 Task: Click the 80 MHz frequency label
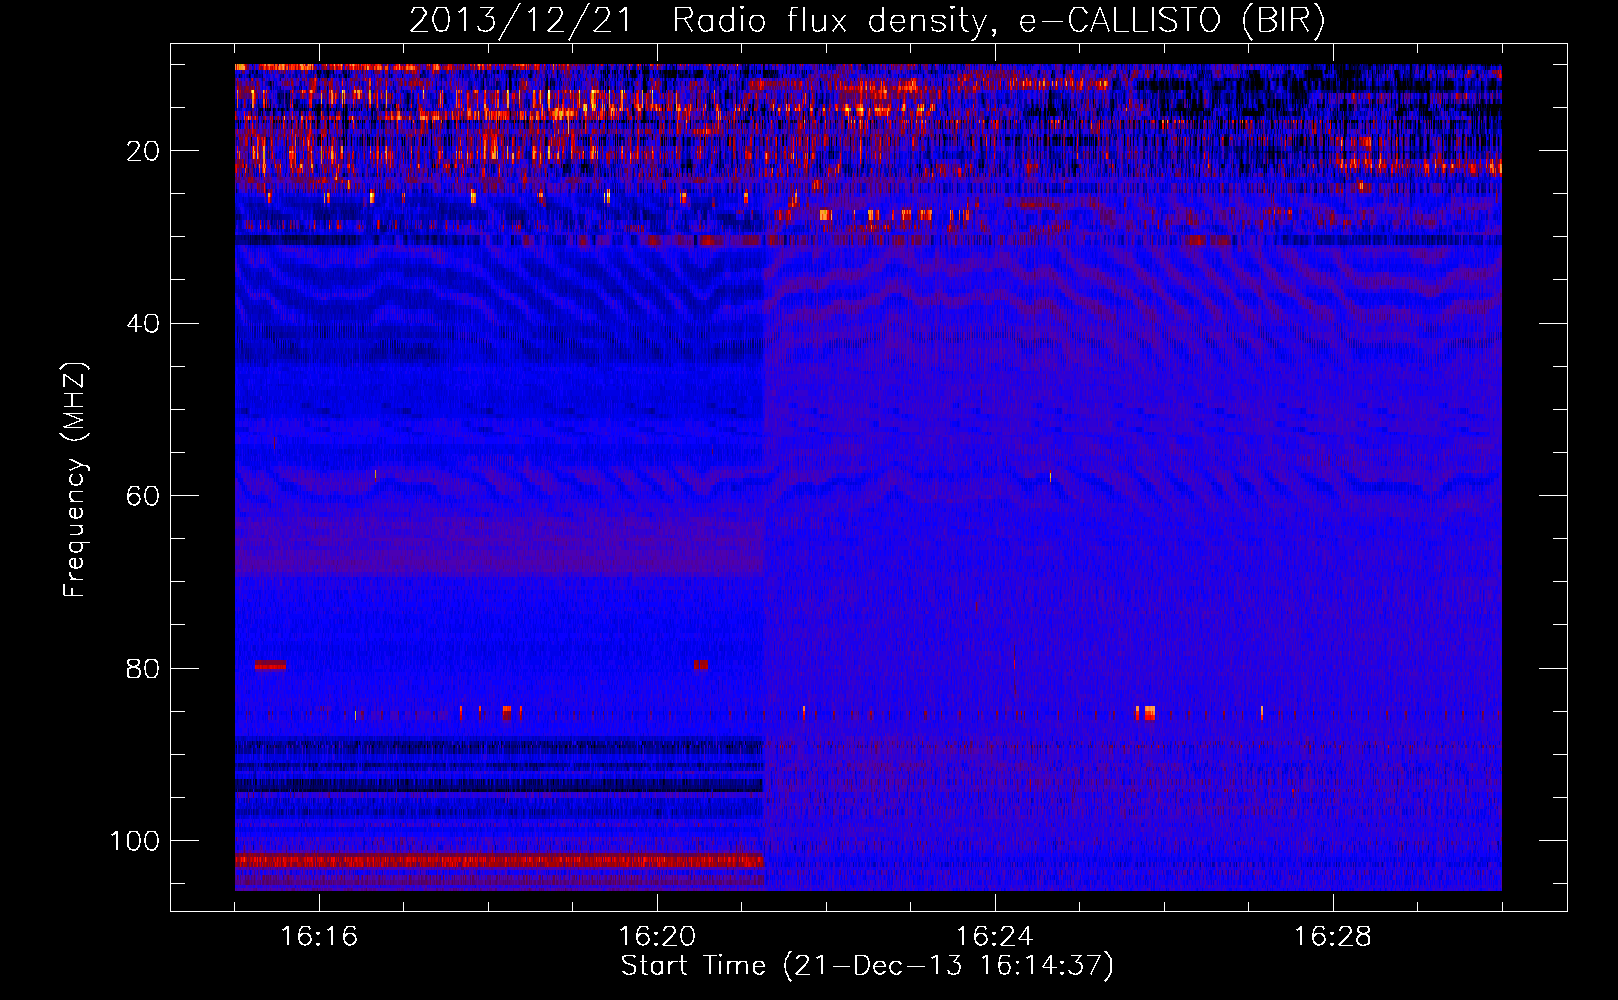point(144,668)
